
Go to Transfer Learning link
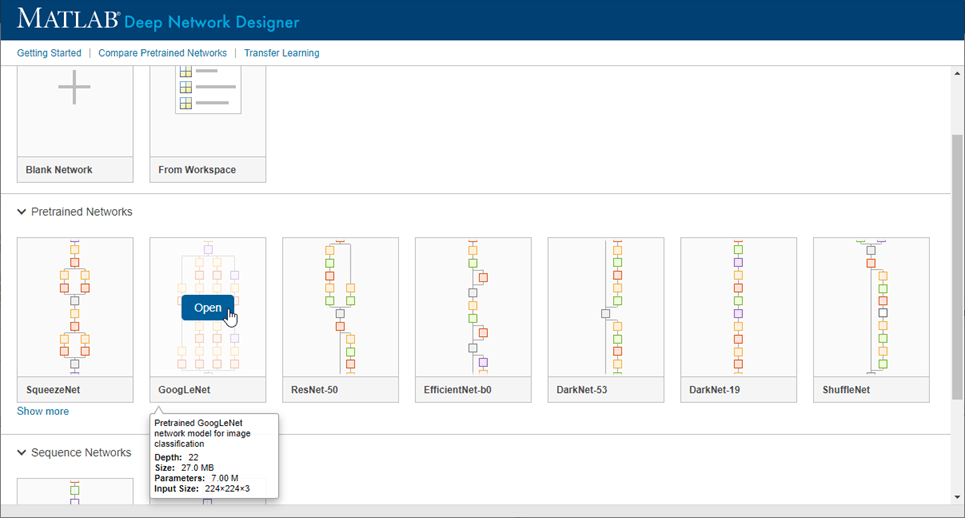pos(282,53)
